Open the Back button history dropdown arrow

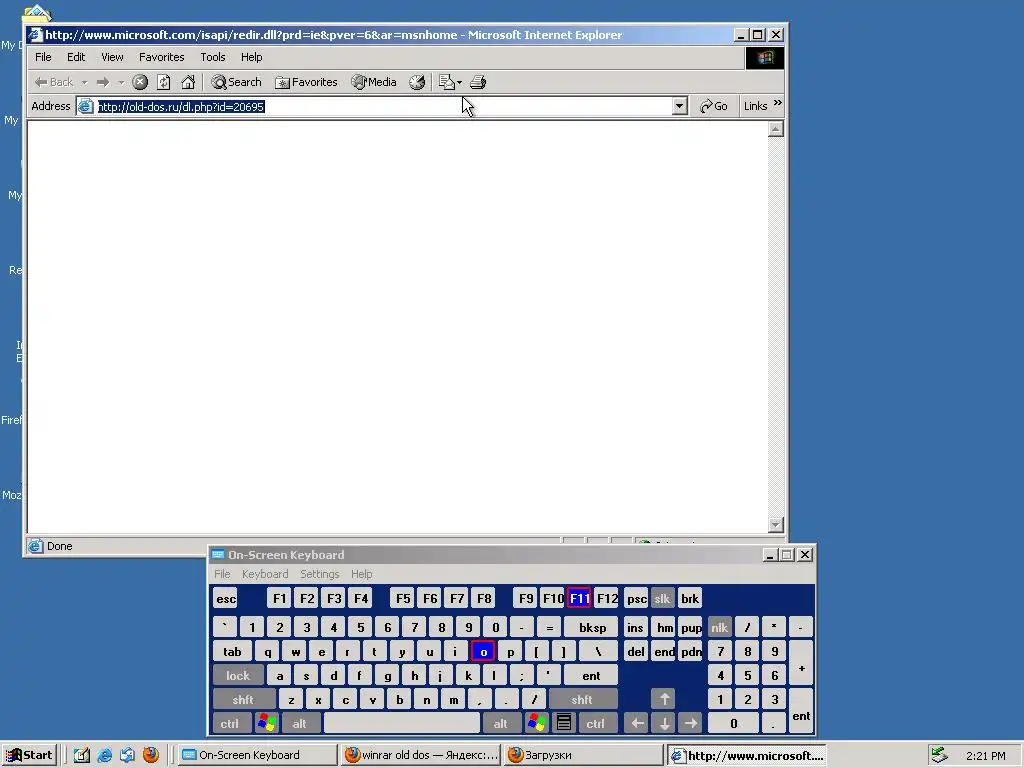pyautogui.click(x=84, y=82)
